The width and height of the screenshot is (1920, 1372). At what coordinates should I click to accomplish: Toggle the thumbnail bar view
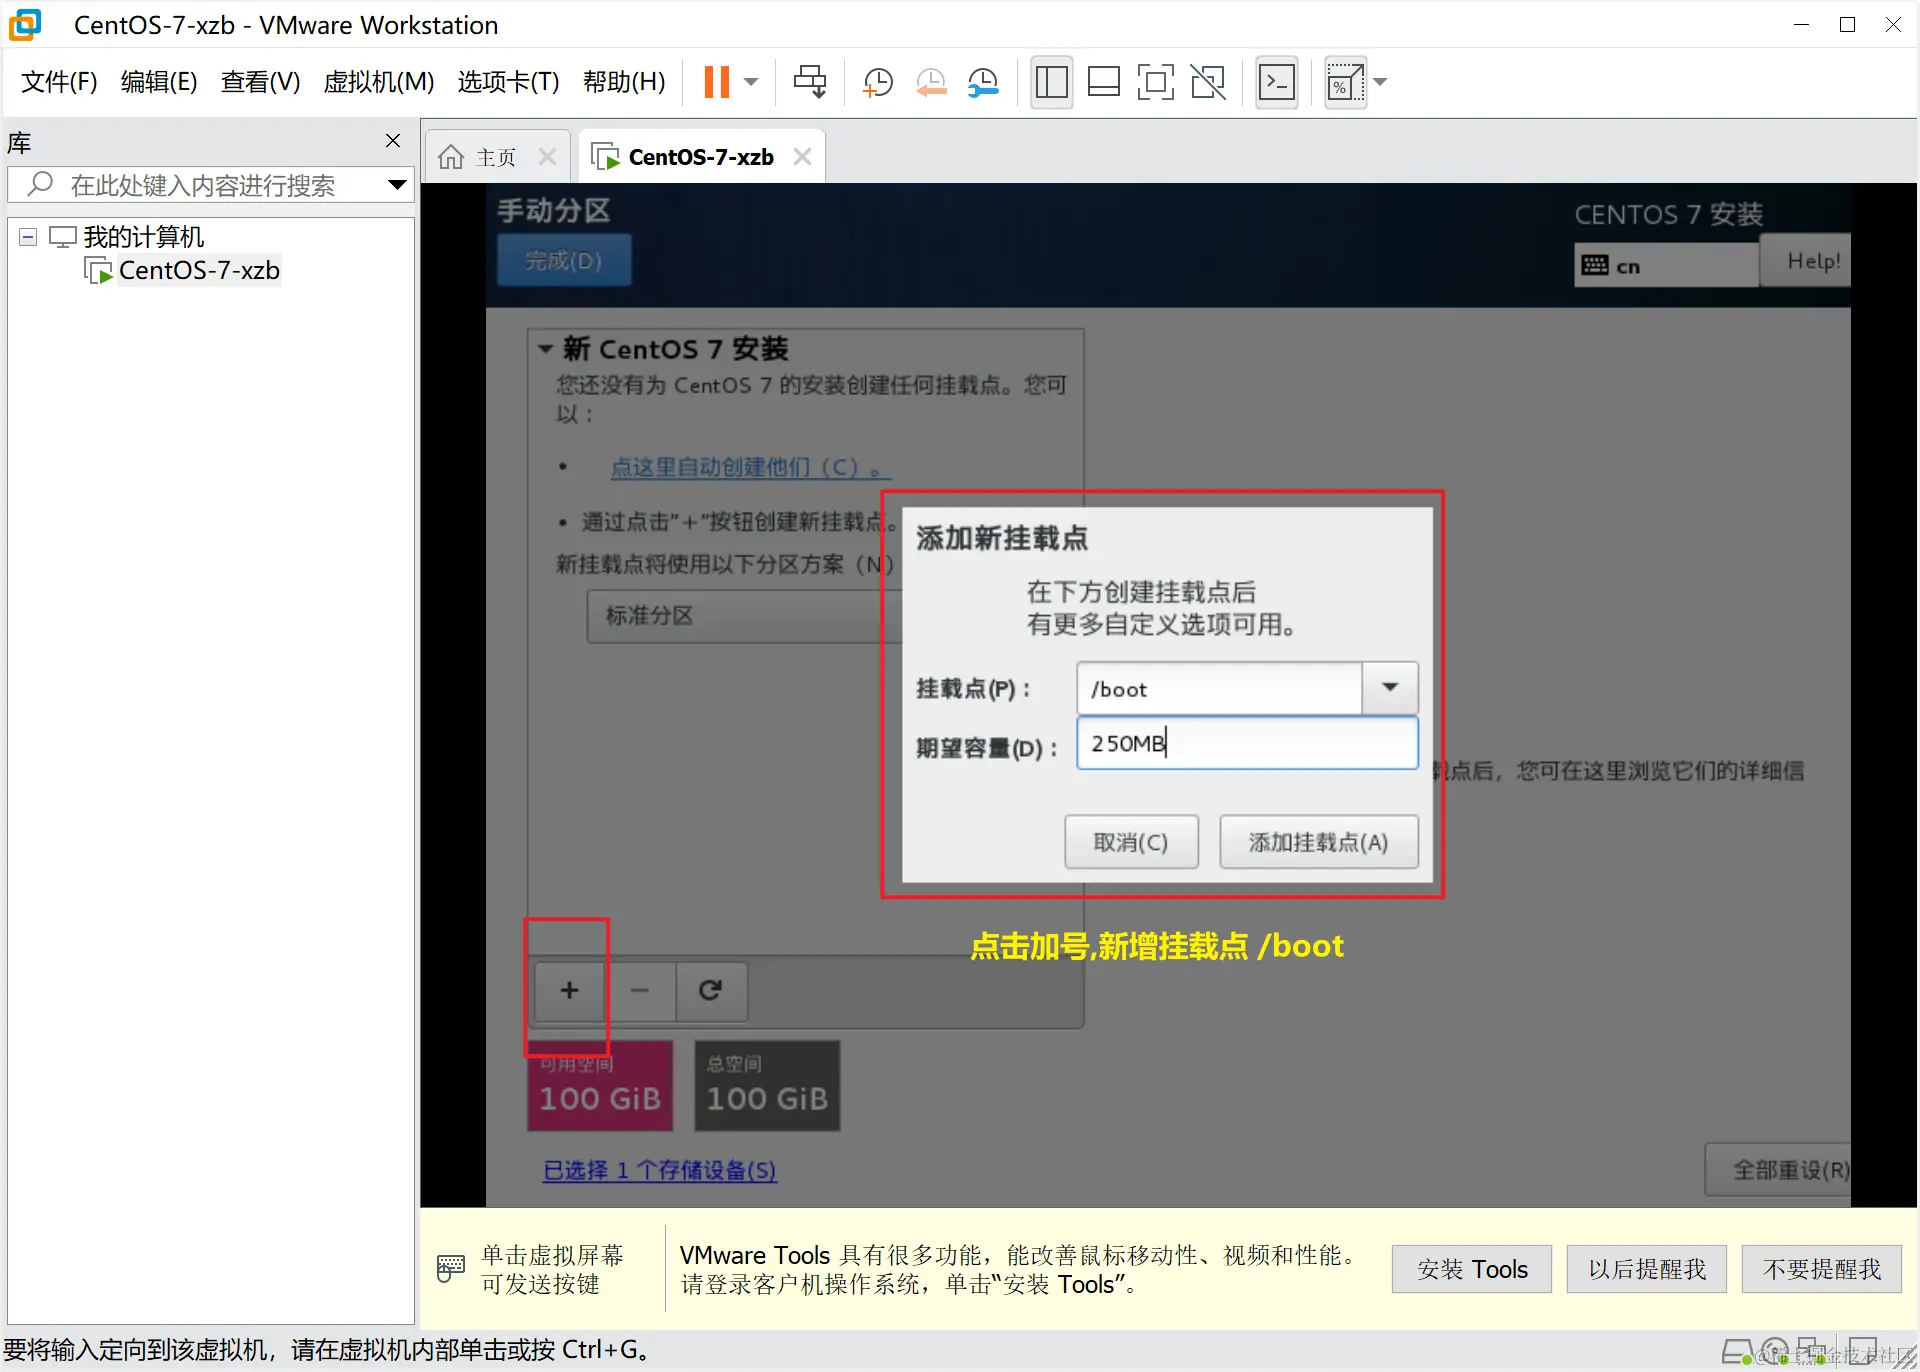coord(1104,82)
